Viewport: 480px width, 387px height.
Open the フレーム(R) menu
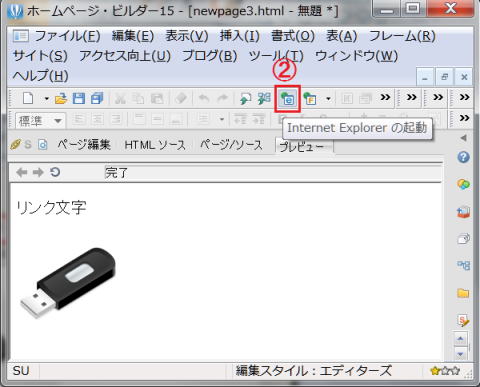tap(402, 36)
